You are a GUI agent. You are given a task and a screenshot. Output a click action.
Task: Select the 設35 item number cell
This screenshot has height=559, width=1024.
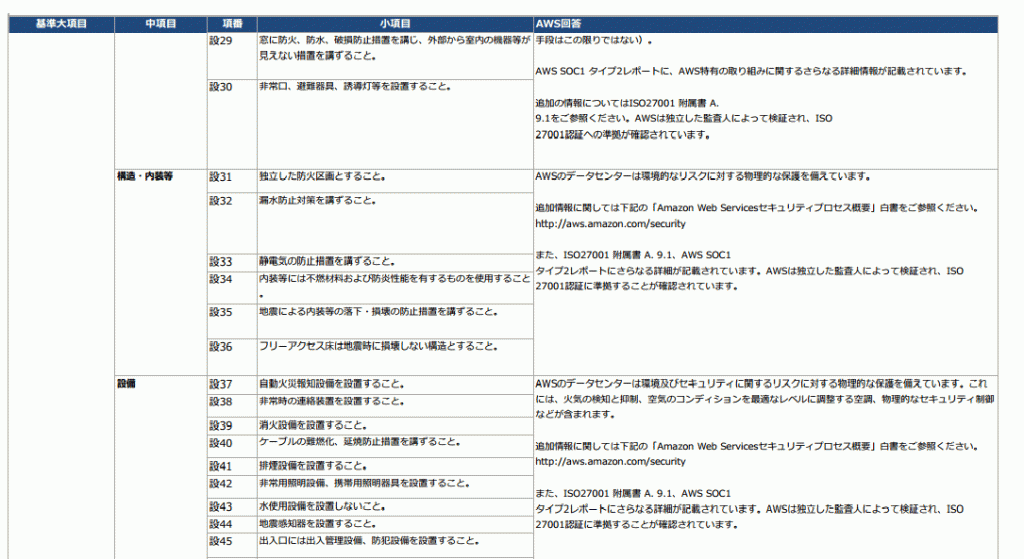(x=232, y=321)
